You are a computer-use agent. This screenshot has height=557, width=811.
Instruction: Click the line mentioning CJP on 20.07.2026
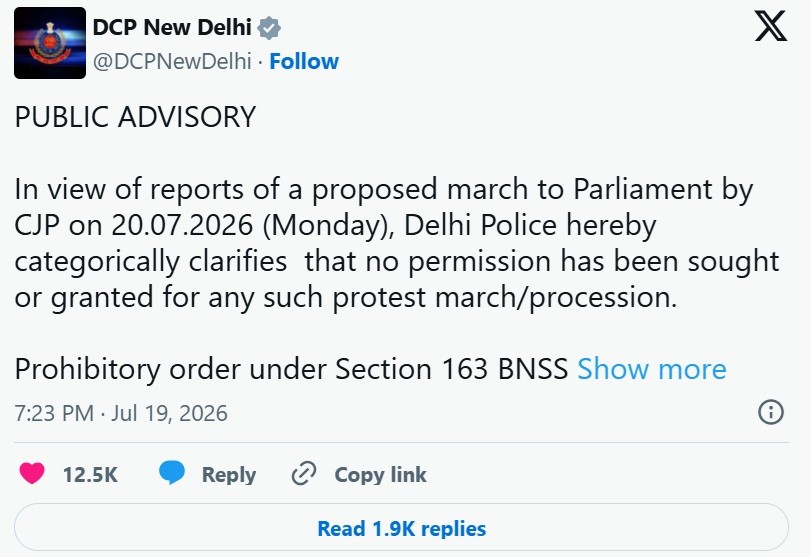(336, 225)
